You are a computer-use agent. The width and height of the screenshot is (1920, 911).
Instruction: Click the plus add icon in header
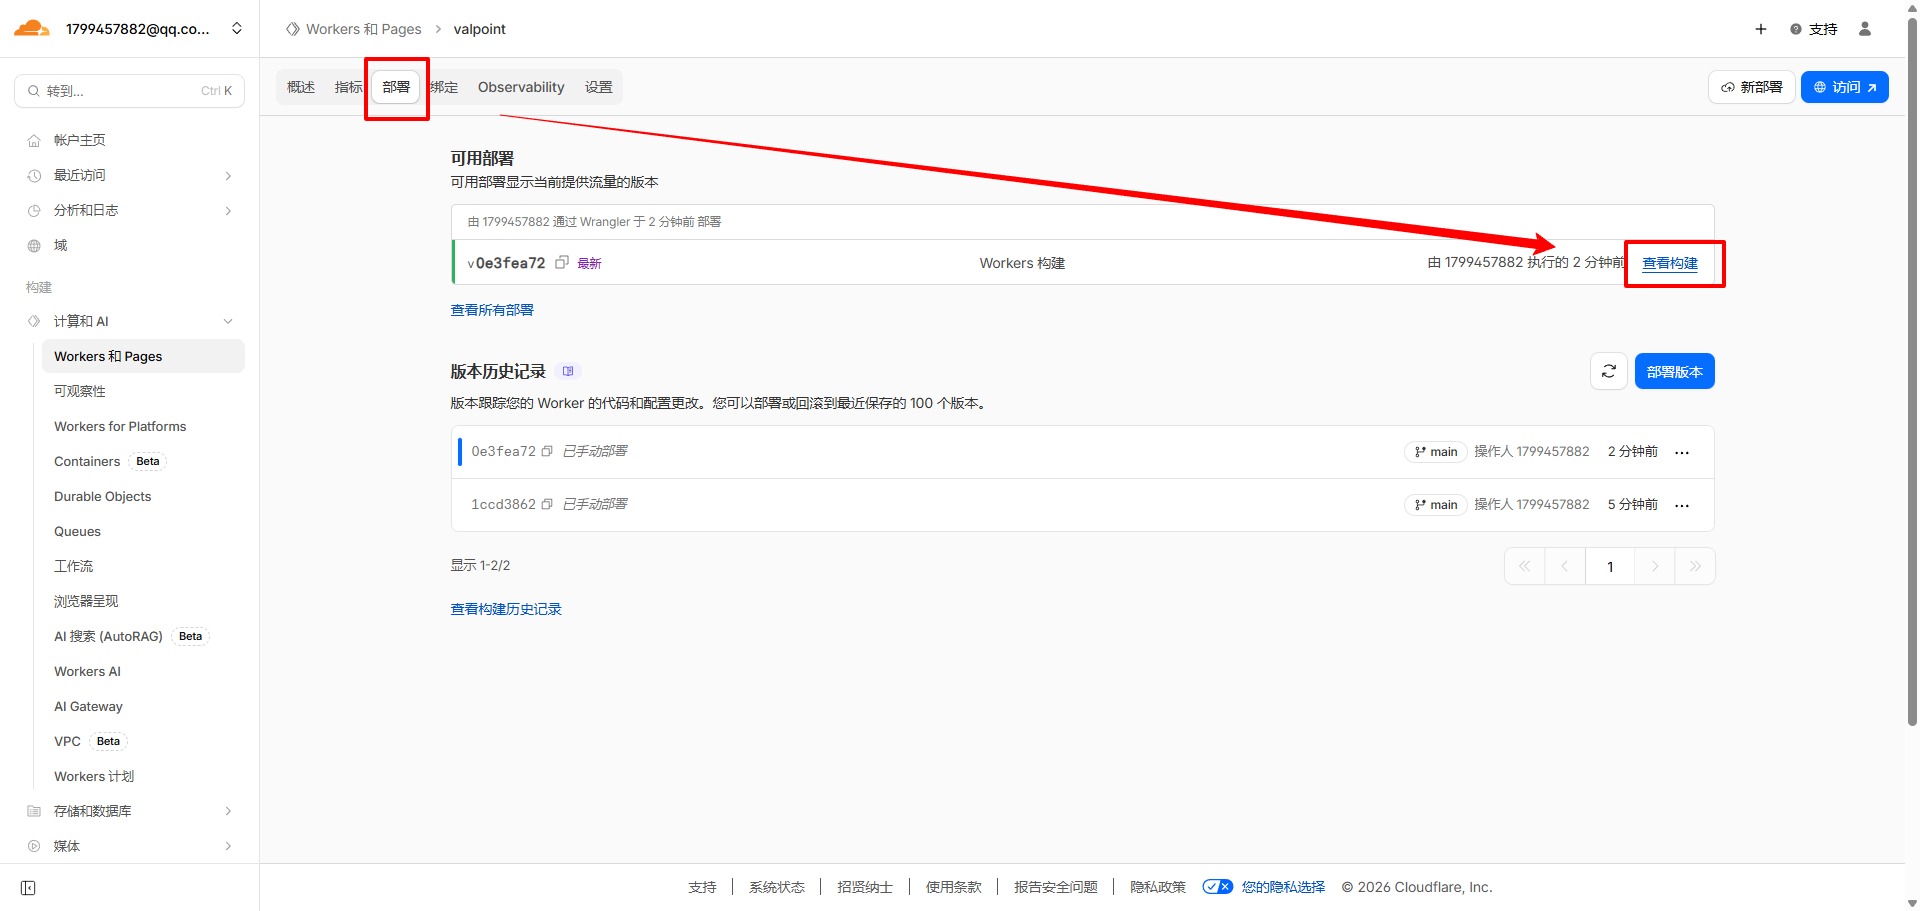point(1761,29)
